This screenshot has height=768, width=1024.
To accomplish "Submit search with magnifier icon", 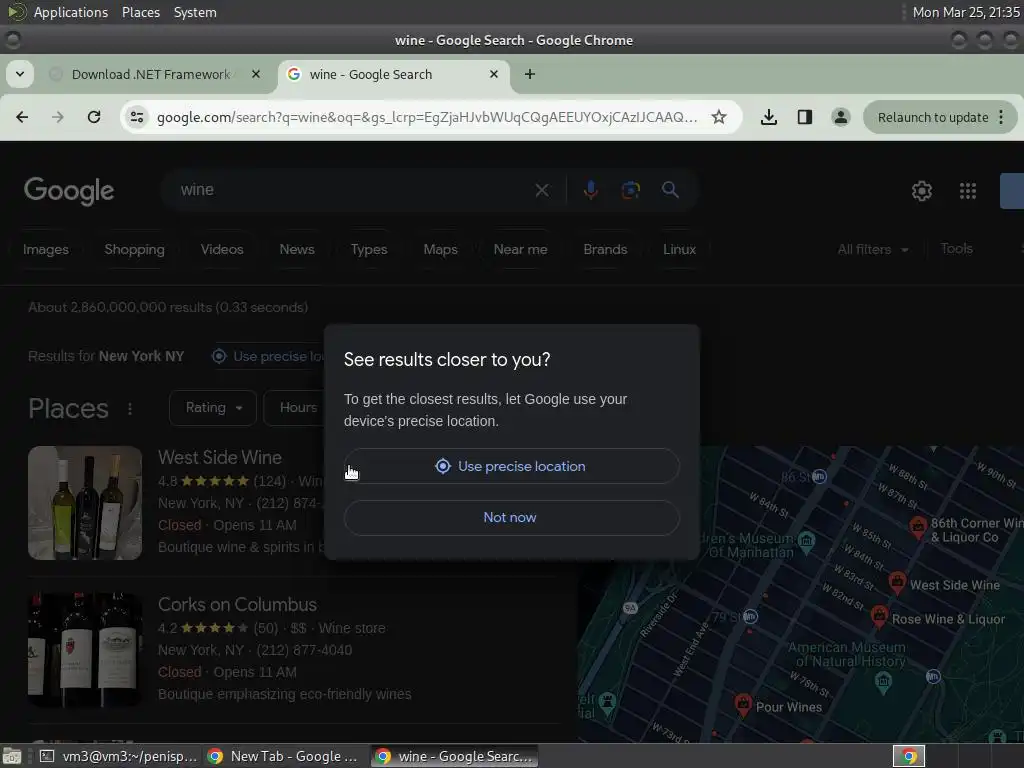I will click(x=670, y=190).
